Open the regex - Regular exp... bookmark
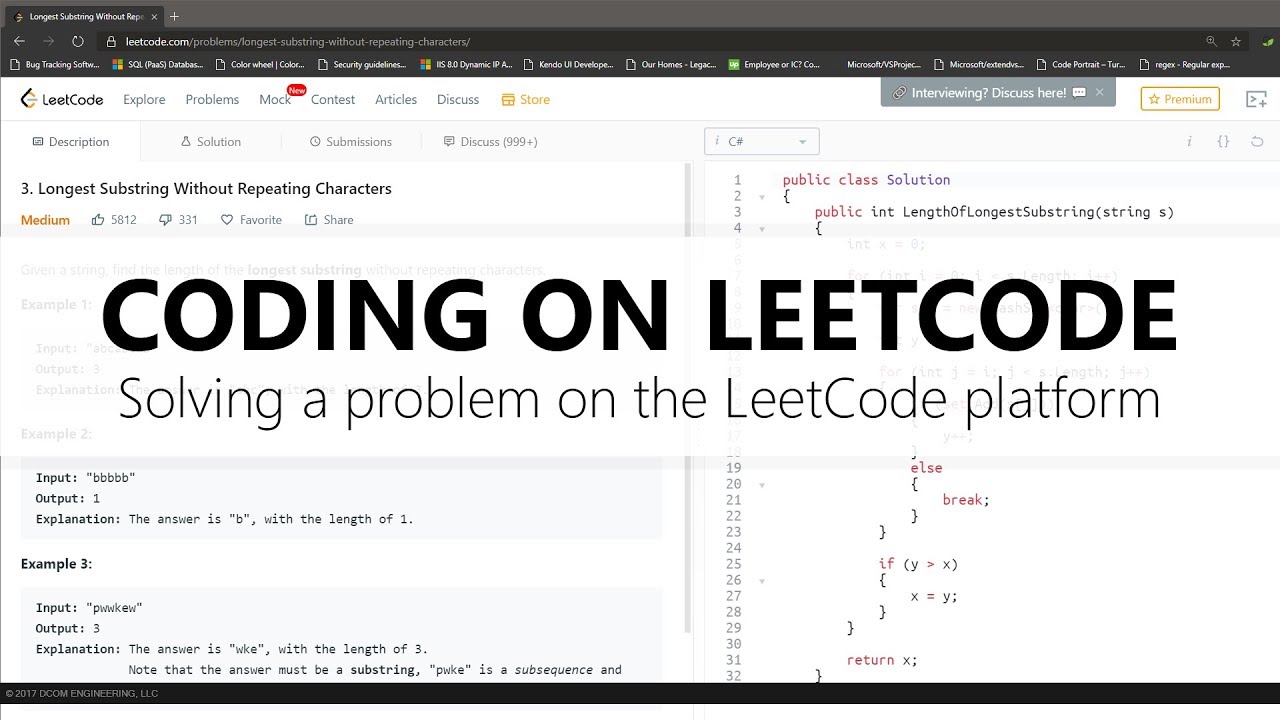1280x720 pixels. tap(1184, 64)
